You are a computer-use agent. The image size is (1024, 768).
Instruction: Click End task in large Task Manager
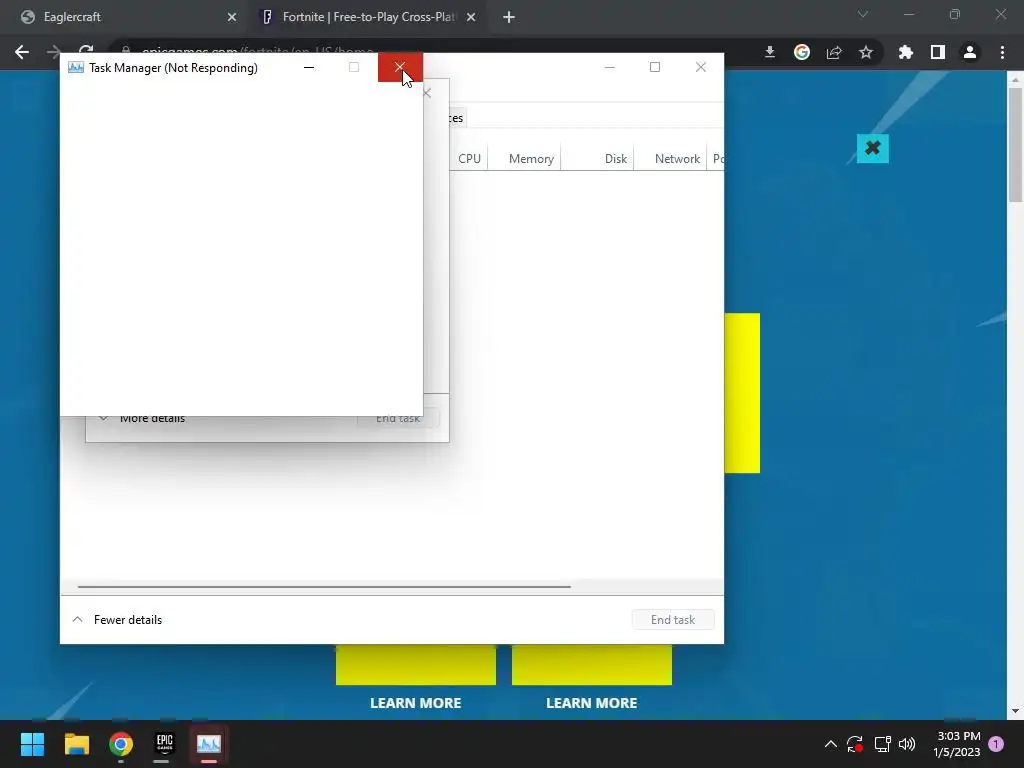(673, 620)
